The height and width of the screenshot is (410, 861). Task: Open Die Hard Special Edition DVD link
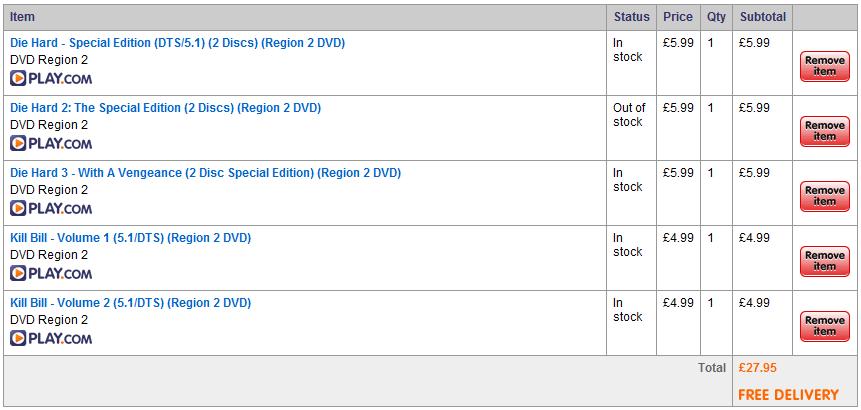177,43
